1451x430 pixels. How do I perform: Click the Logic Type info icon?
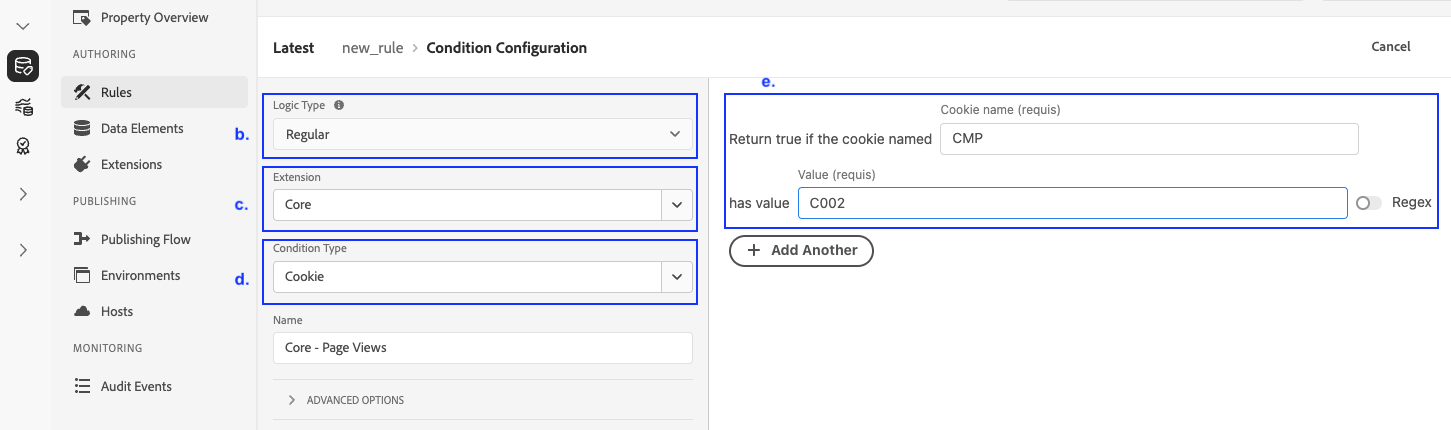click(x=339, y=105)
